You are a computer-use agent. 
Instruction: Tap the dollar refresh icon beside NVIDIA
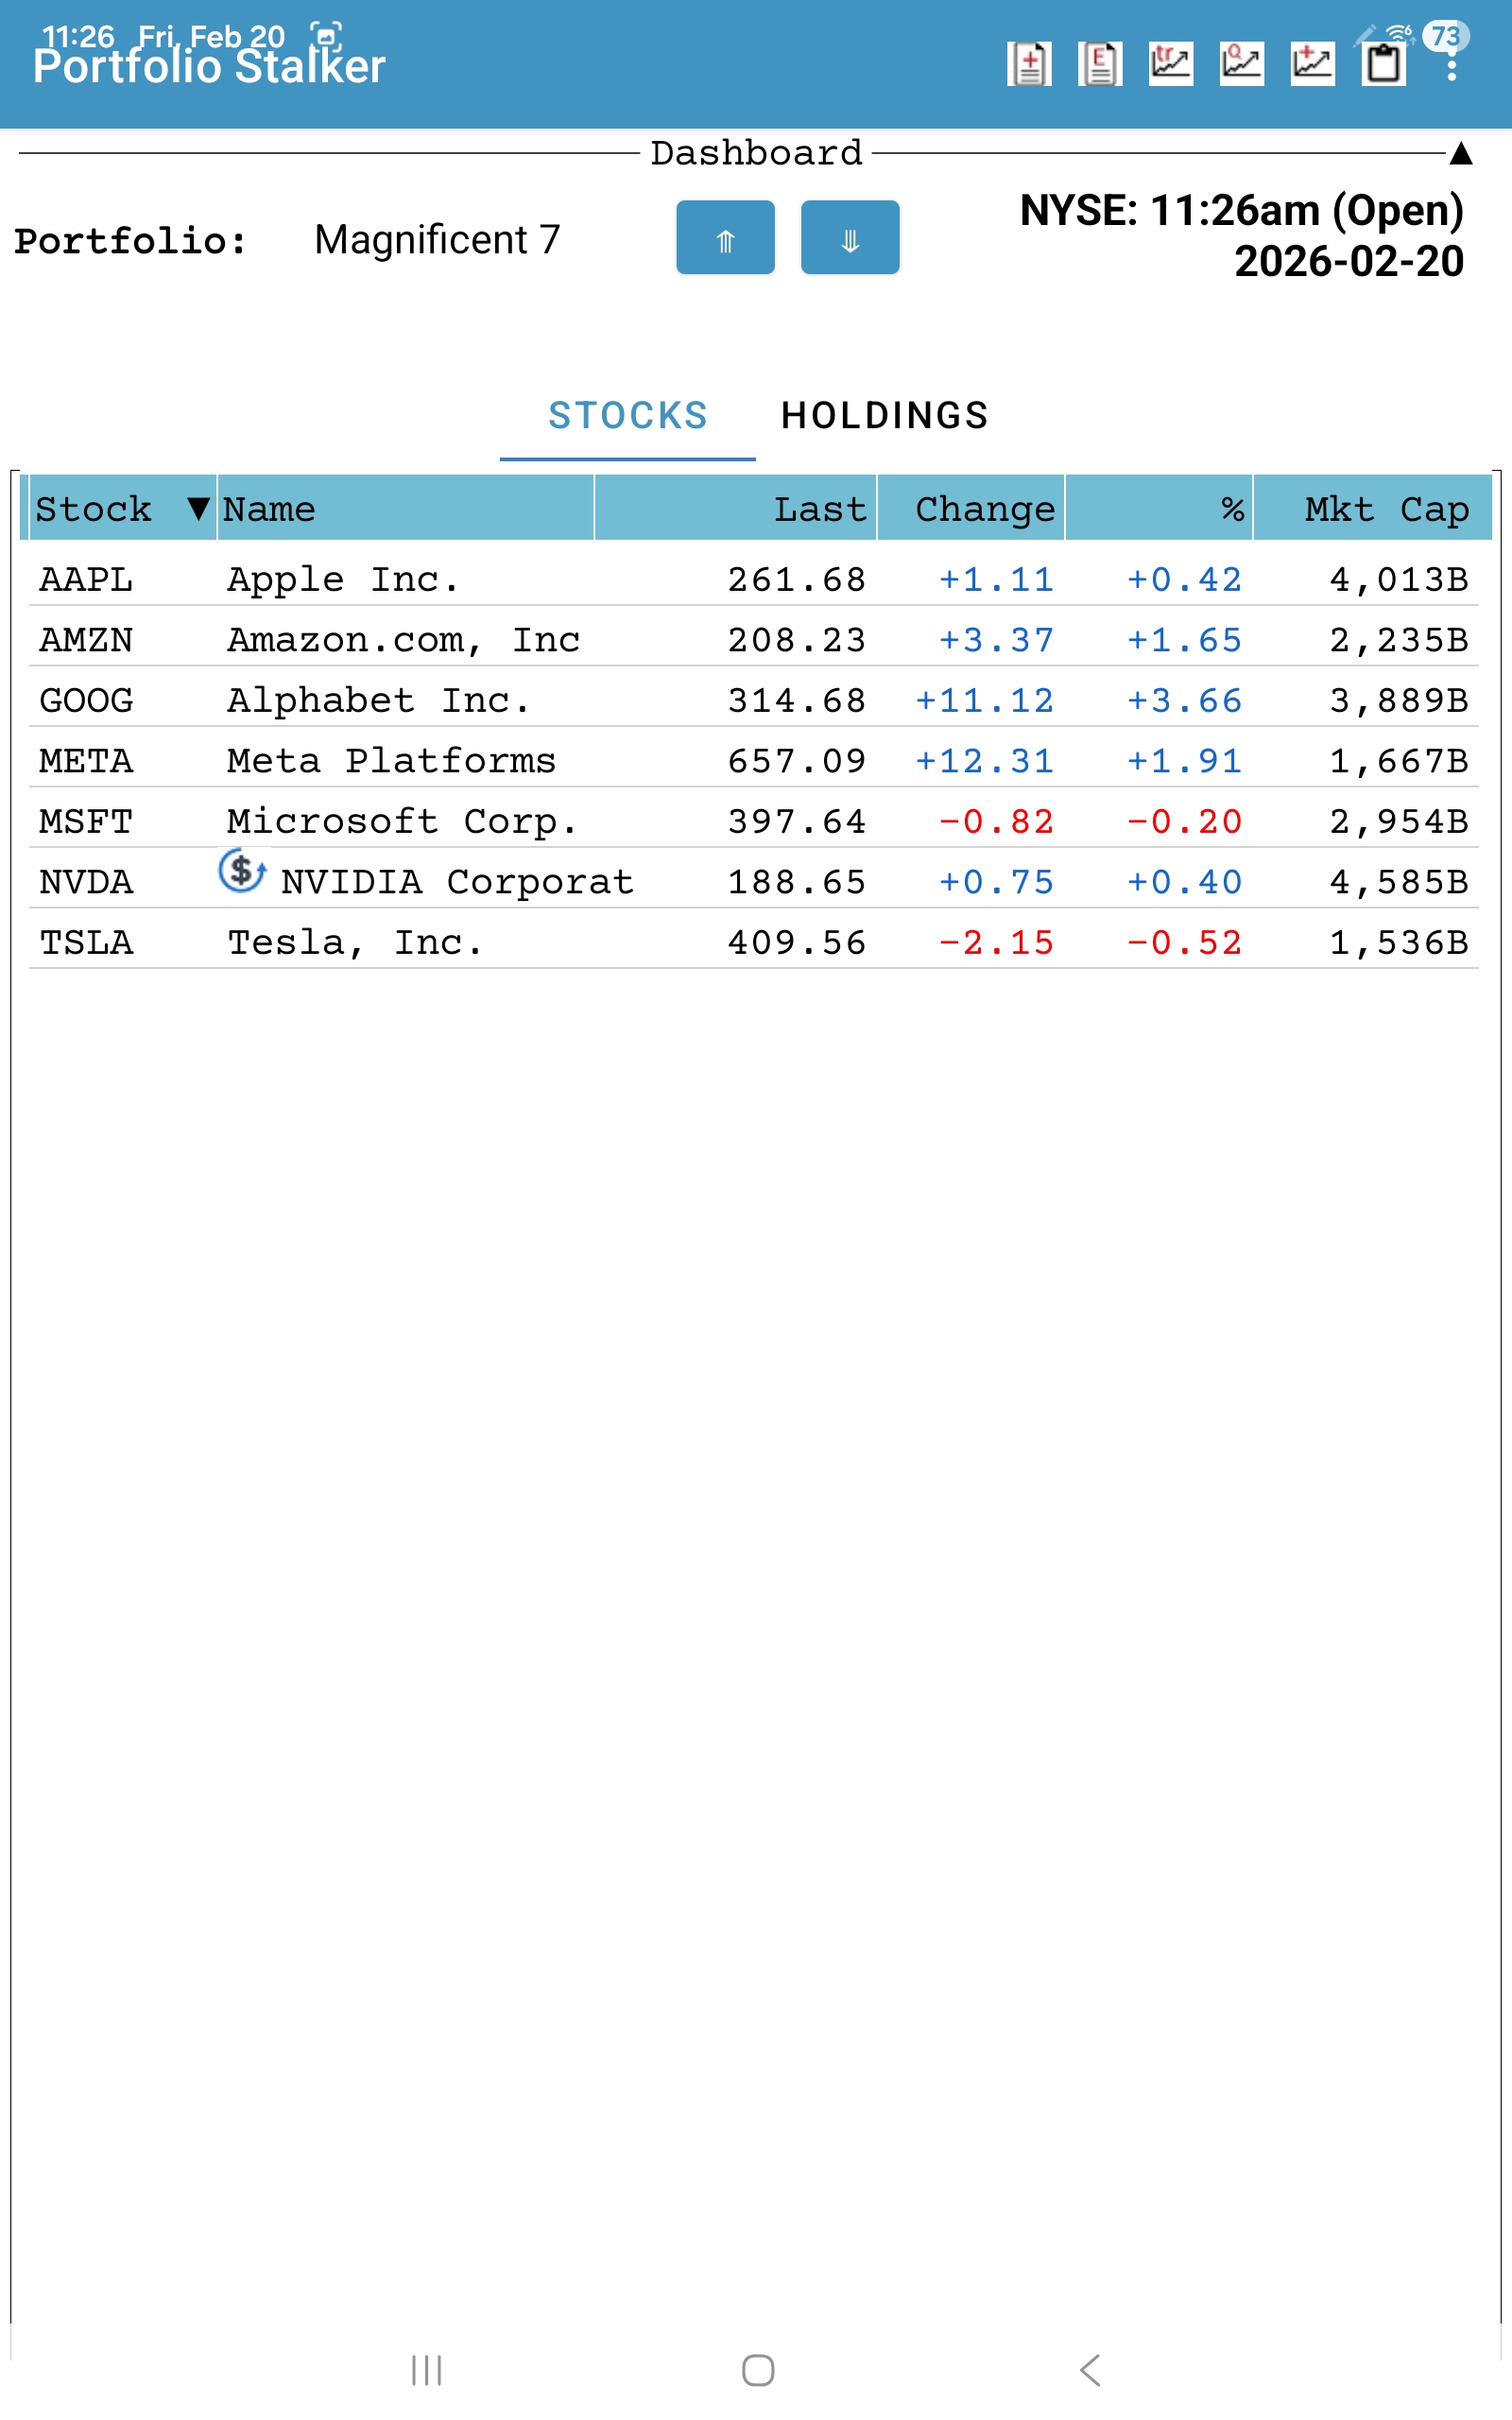[242, 871]
